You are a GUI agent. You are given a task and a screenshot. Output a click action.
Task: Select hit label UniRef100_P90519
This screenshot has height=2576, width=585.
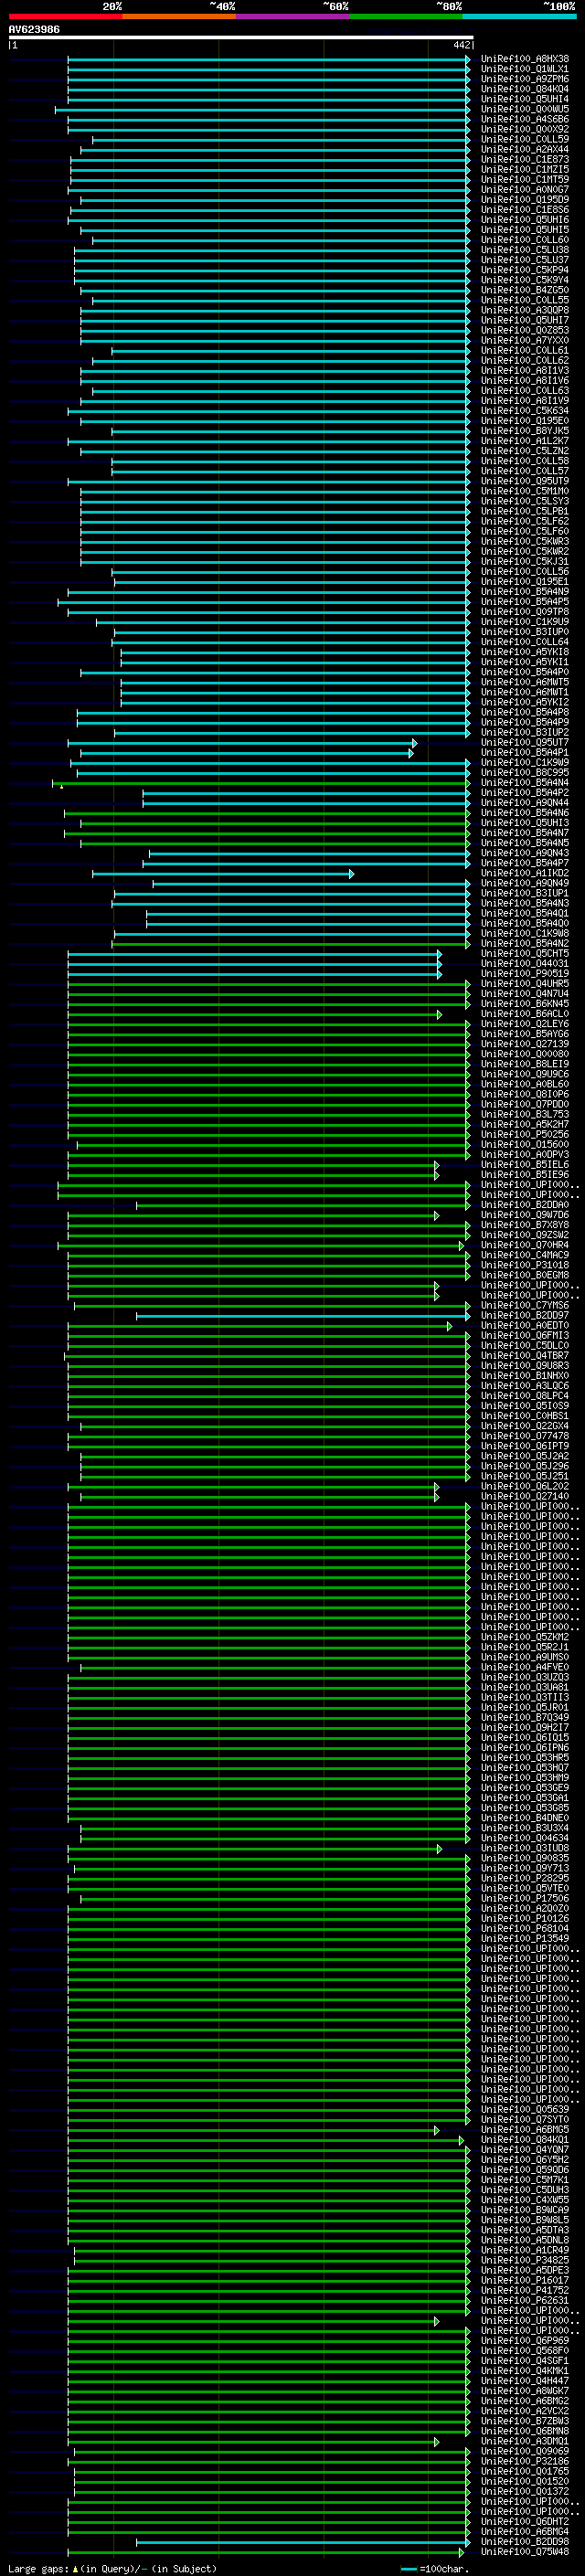click(x=525, y=974)
